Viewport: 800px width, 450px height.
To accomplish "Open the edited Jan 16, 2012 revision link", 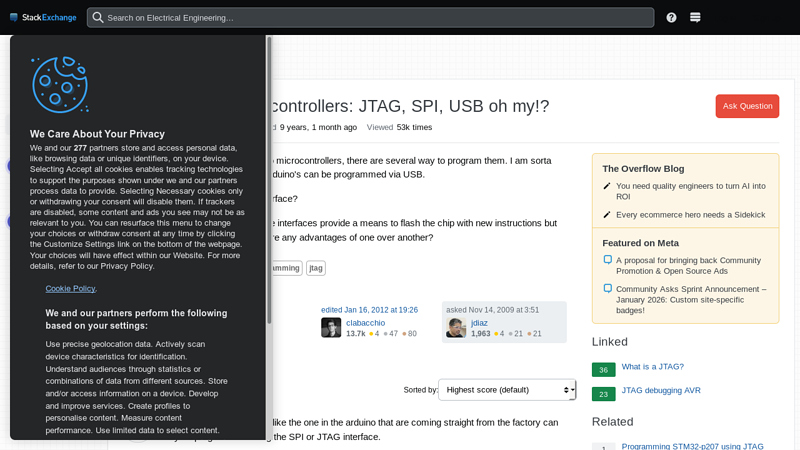I will (x=369, y=310).
